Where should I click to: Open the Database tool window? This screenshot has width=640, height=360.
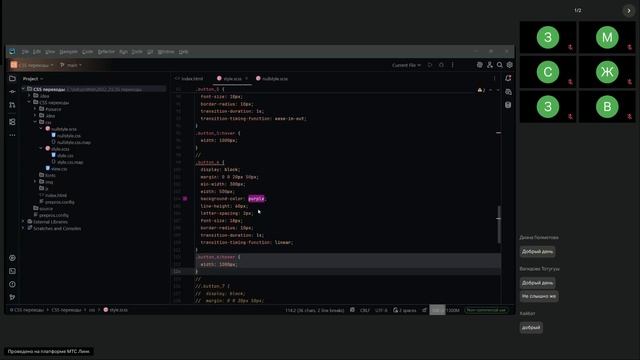point(508,105)
